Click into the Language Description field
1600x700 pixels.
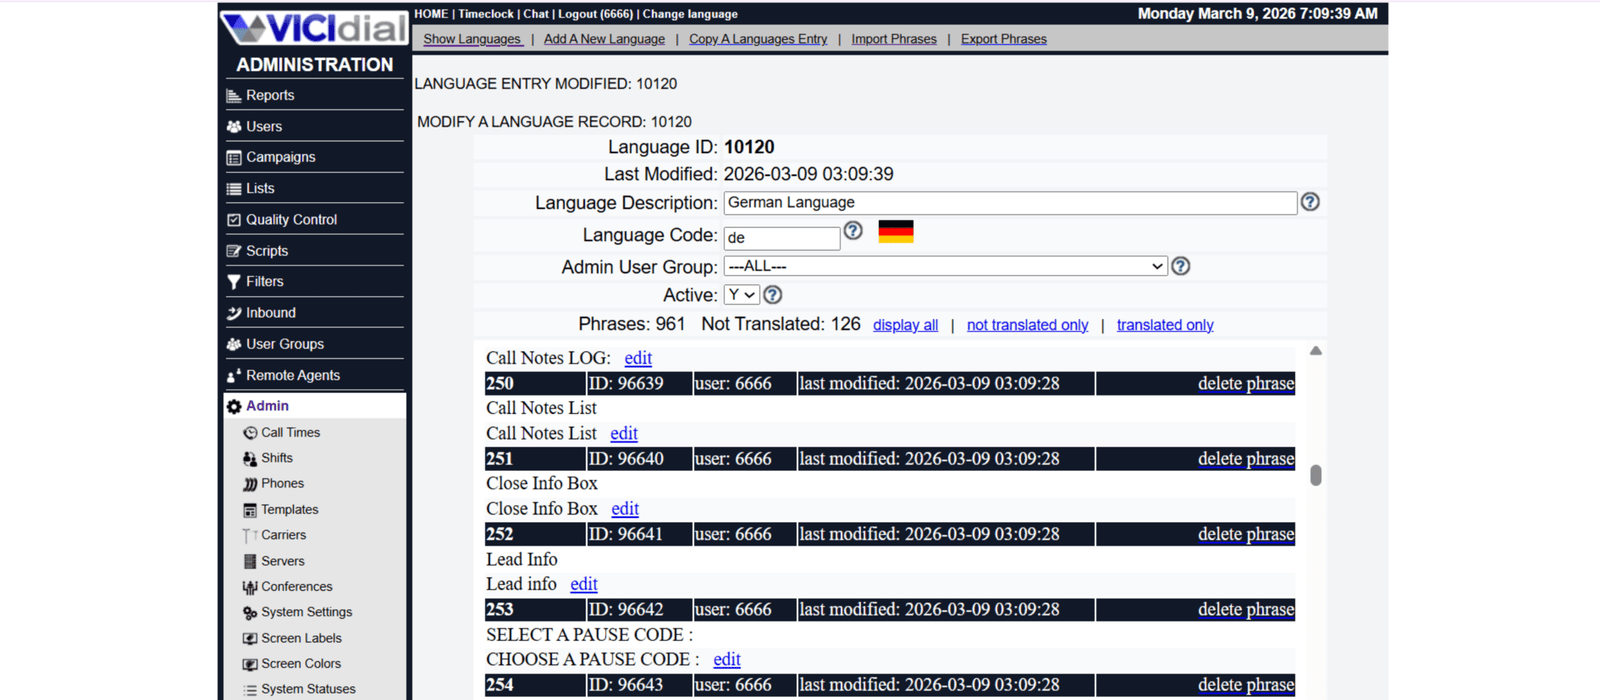pyautogui.click(x=1010, y=203)
